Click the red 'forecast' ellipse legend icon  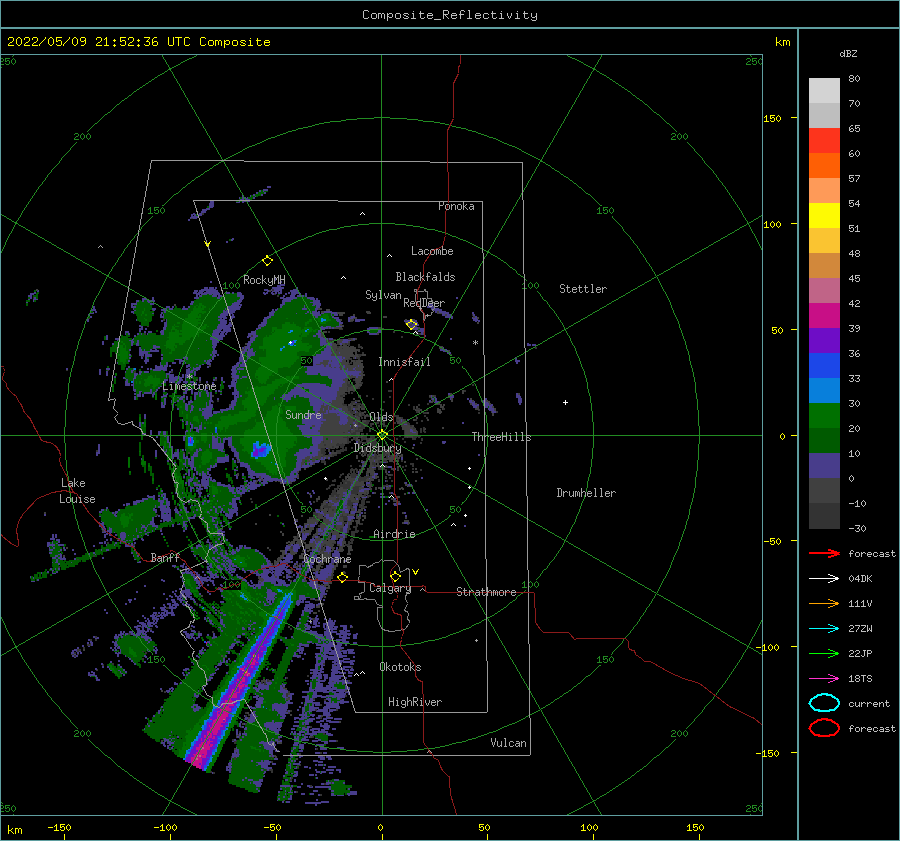(824, 728)
